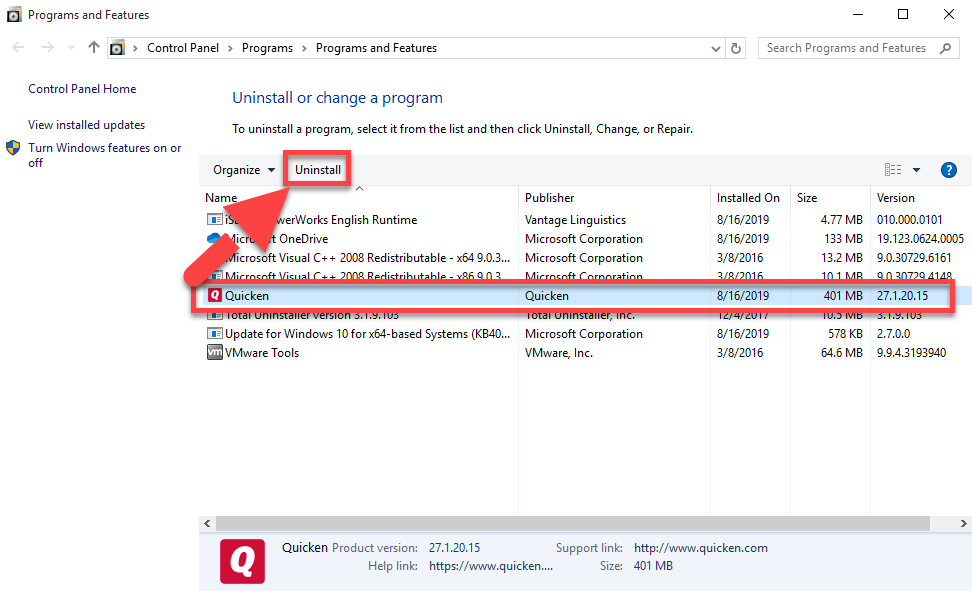Image resolution: width=972 pixels, height=591 pixels.
Task: Click the Back navigation arrow
Action: pos(19,48)
